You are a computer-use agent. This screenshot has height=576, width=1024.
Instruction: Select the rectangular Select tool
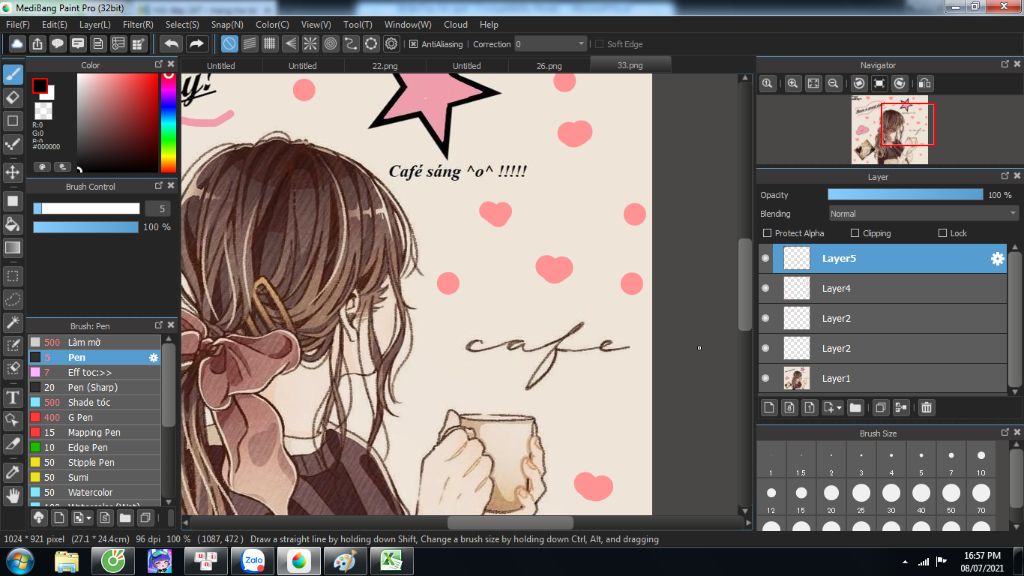13,276
